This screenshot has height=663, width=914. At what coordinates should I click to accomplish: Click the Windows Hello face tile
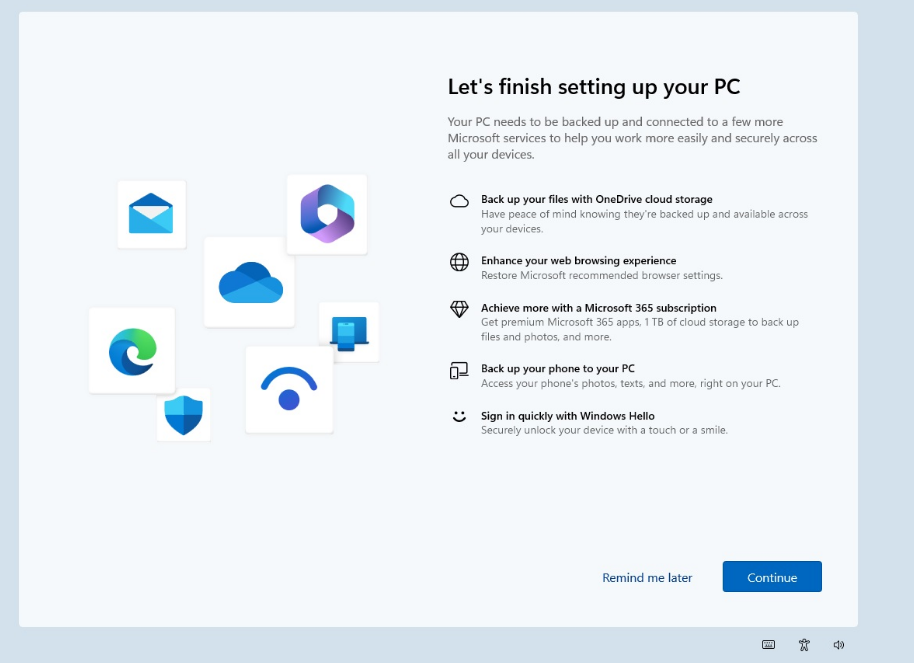[289, 390]
